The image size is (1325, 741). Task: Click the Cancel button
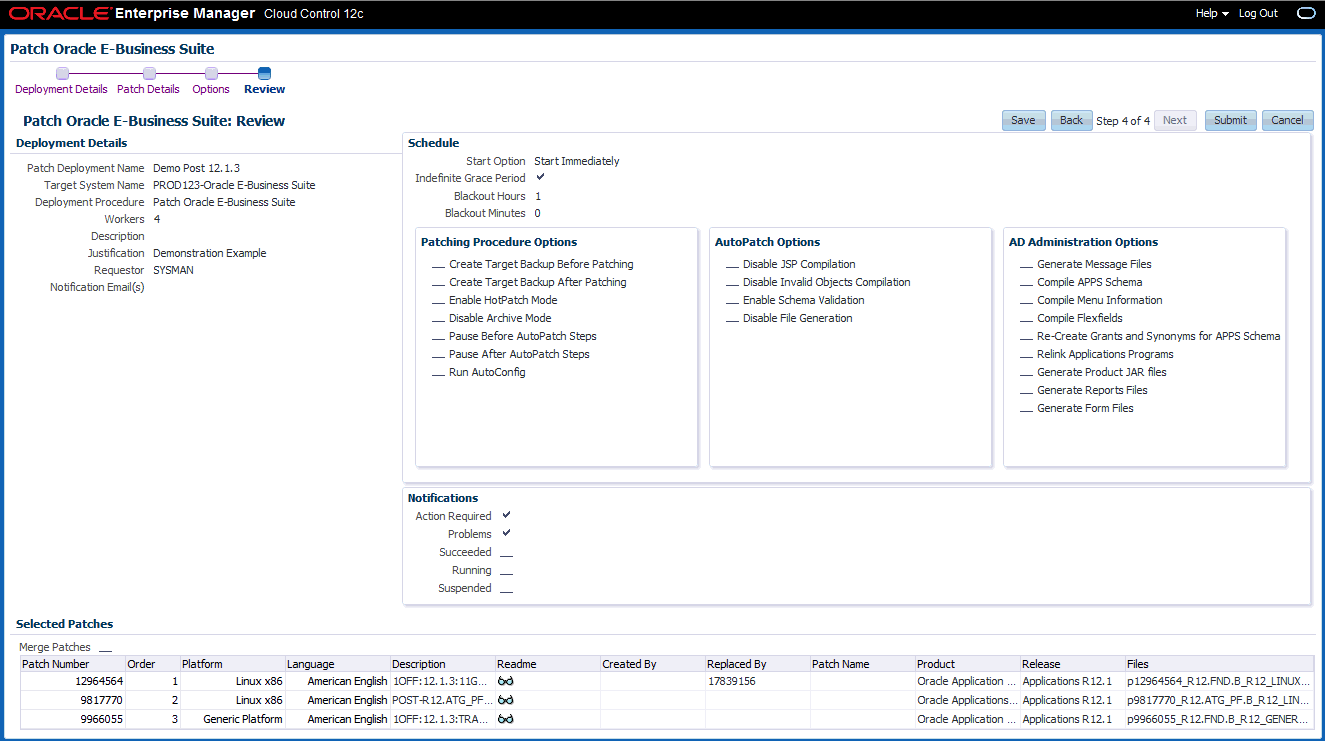(1287, 120)
